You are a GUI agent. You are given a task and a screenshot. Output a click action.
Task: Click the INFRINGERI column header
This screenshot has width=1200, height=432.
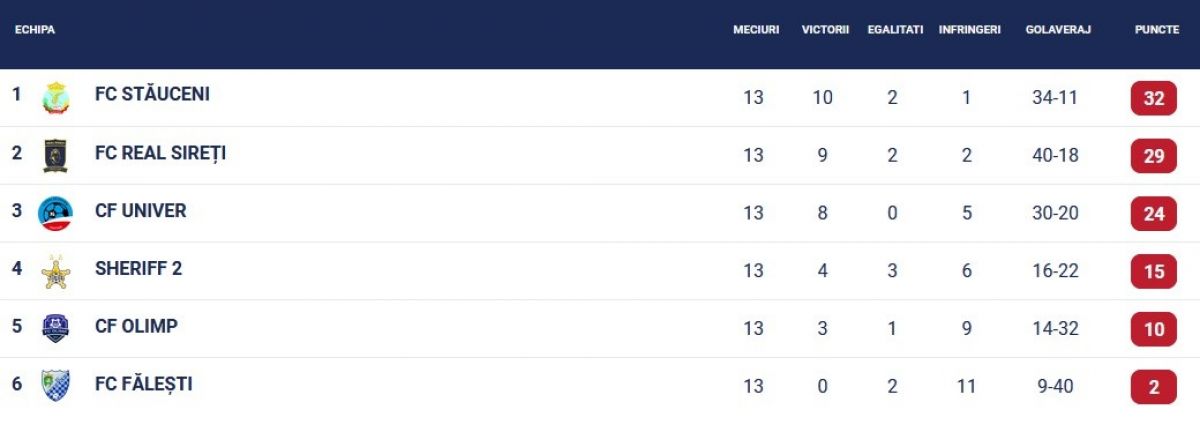pyautogui.click(x=969, y=30)
